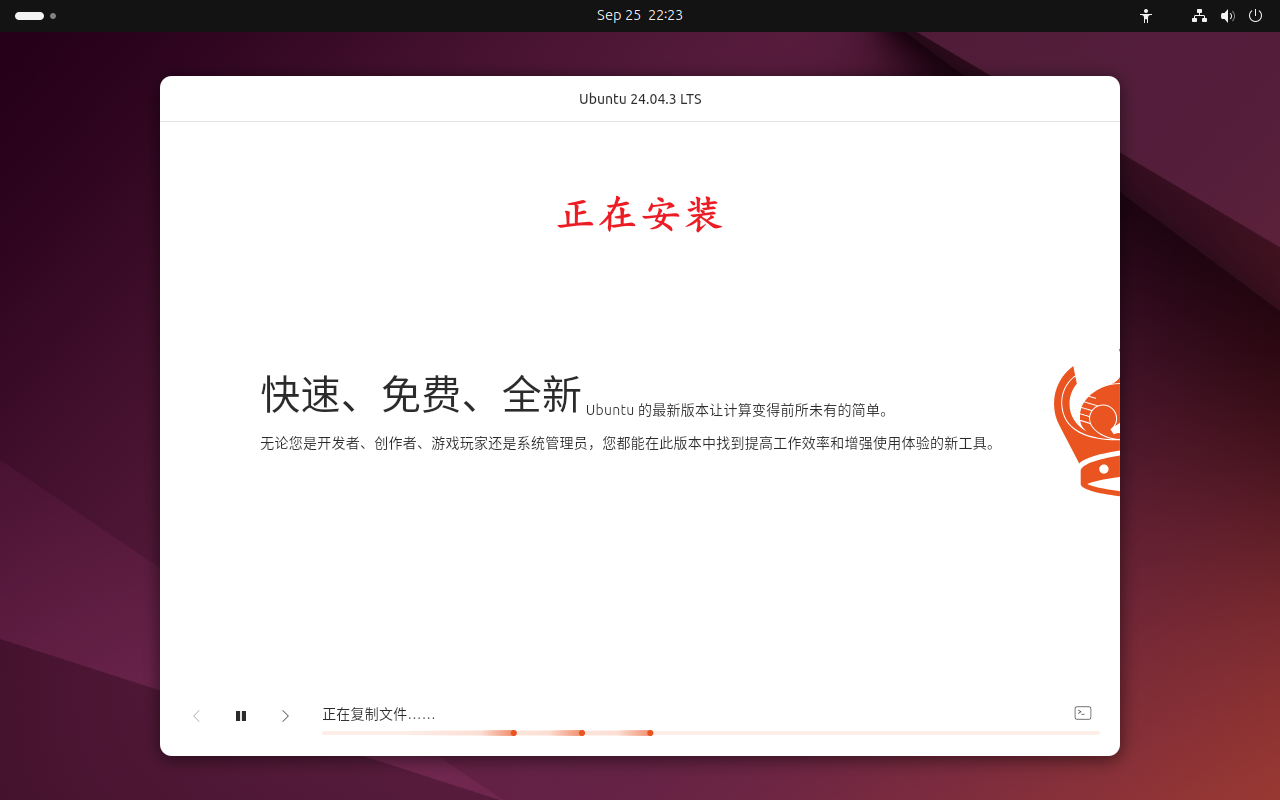Click the paragraph starting with 无论您是开发者

point(629,443)
